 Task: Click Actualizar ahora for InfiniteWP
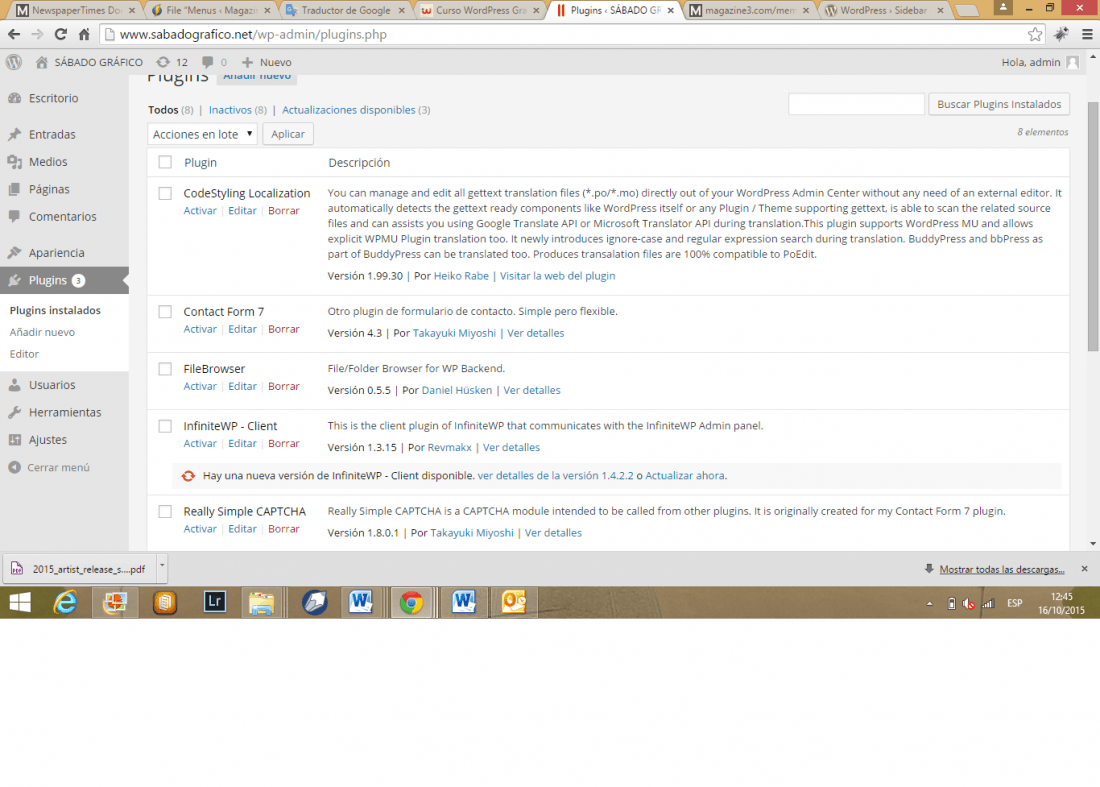tap(685, 475)
